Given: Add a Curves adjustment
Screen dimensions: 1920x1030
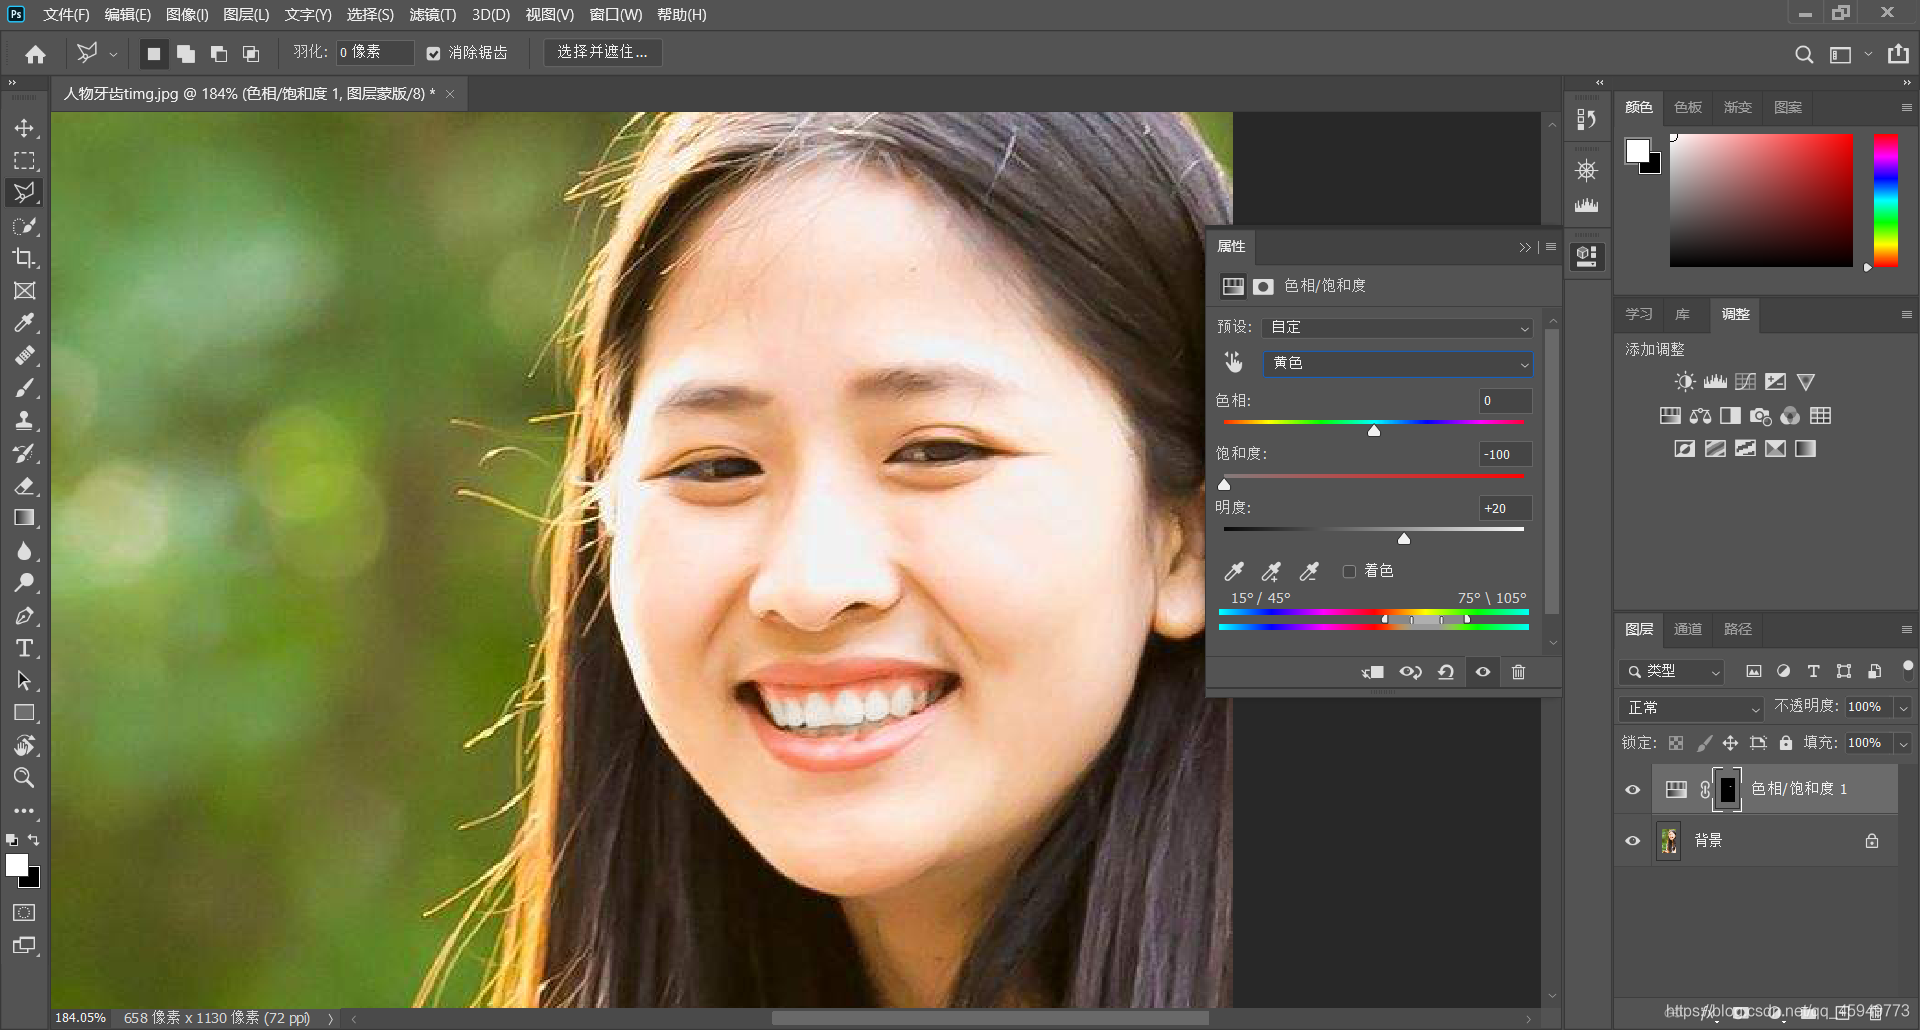Looking at the screenshot, I should (x=1745, y=382).
